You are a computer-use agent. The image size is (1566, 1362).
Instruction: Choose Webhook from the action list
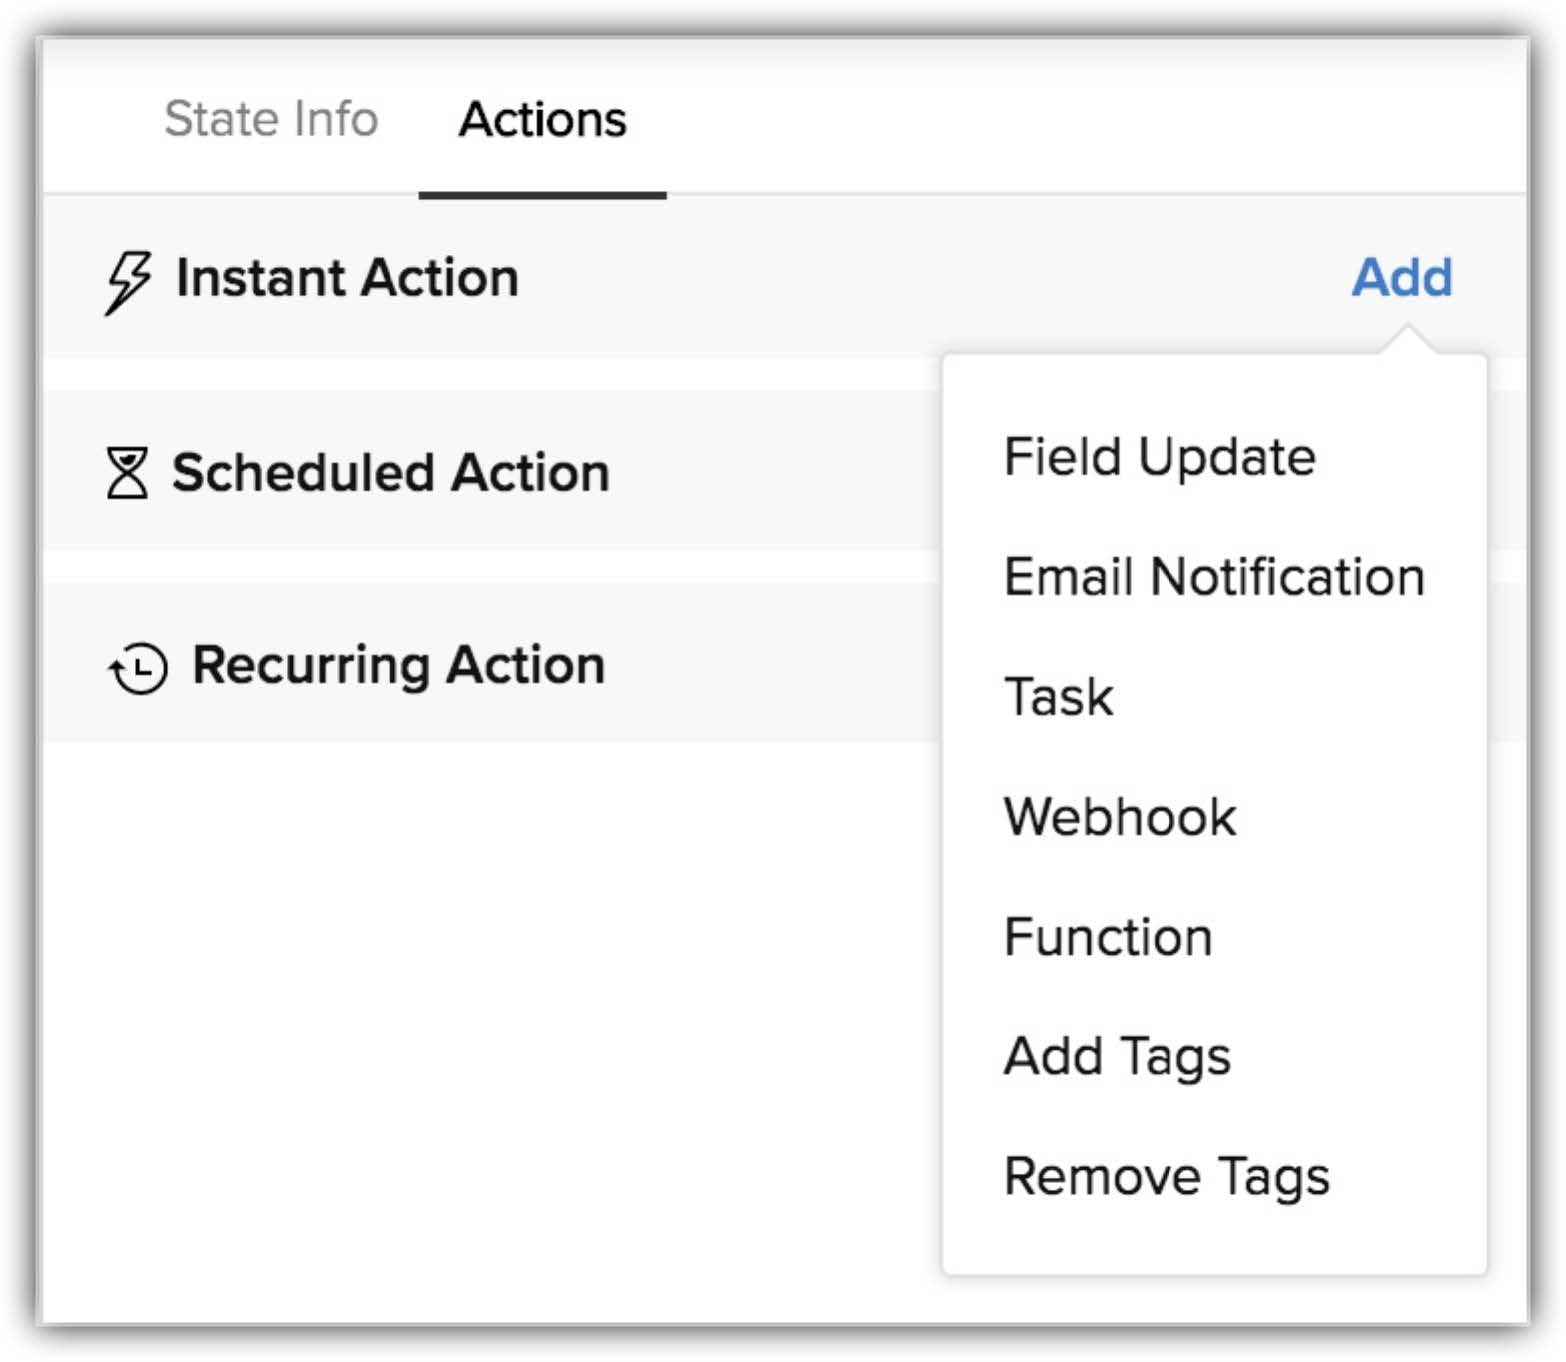(x=1119, y=817)
